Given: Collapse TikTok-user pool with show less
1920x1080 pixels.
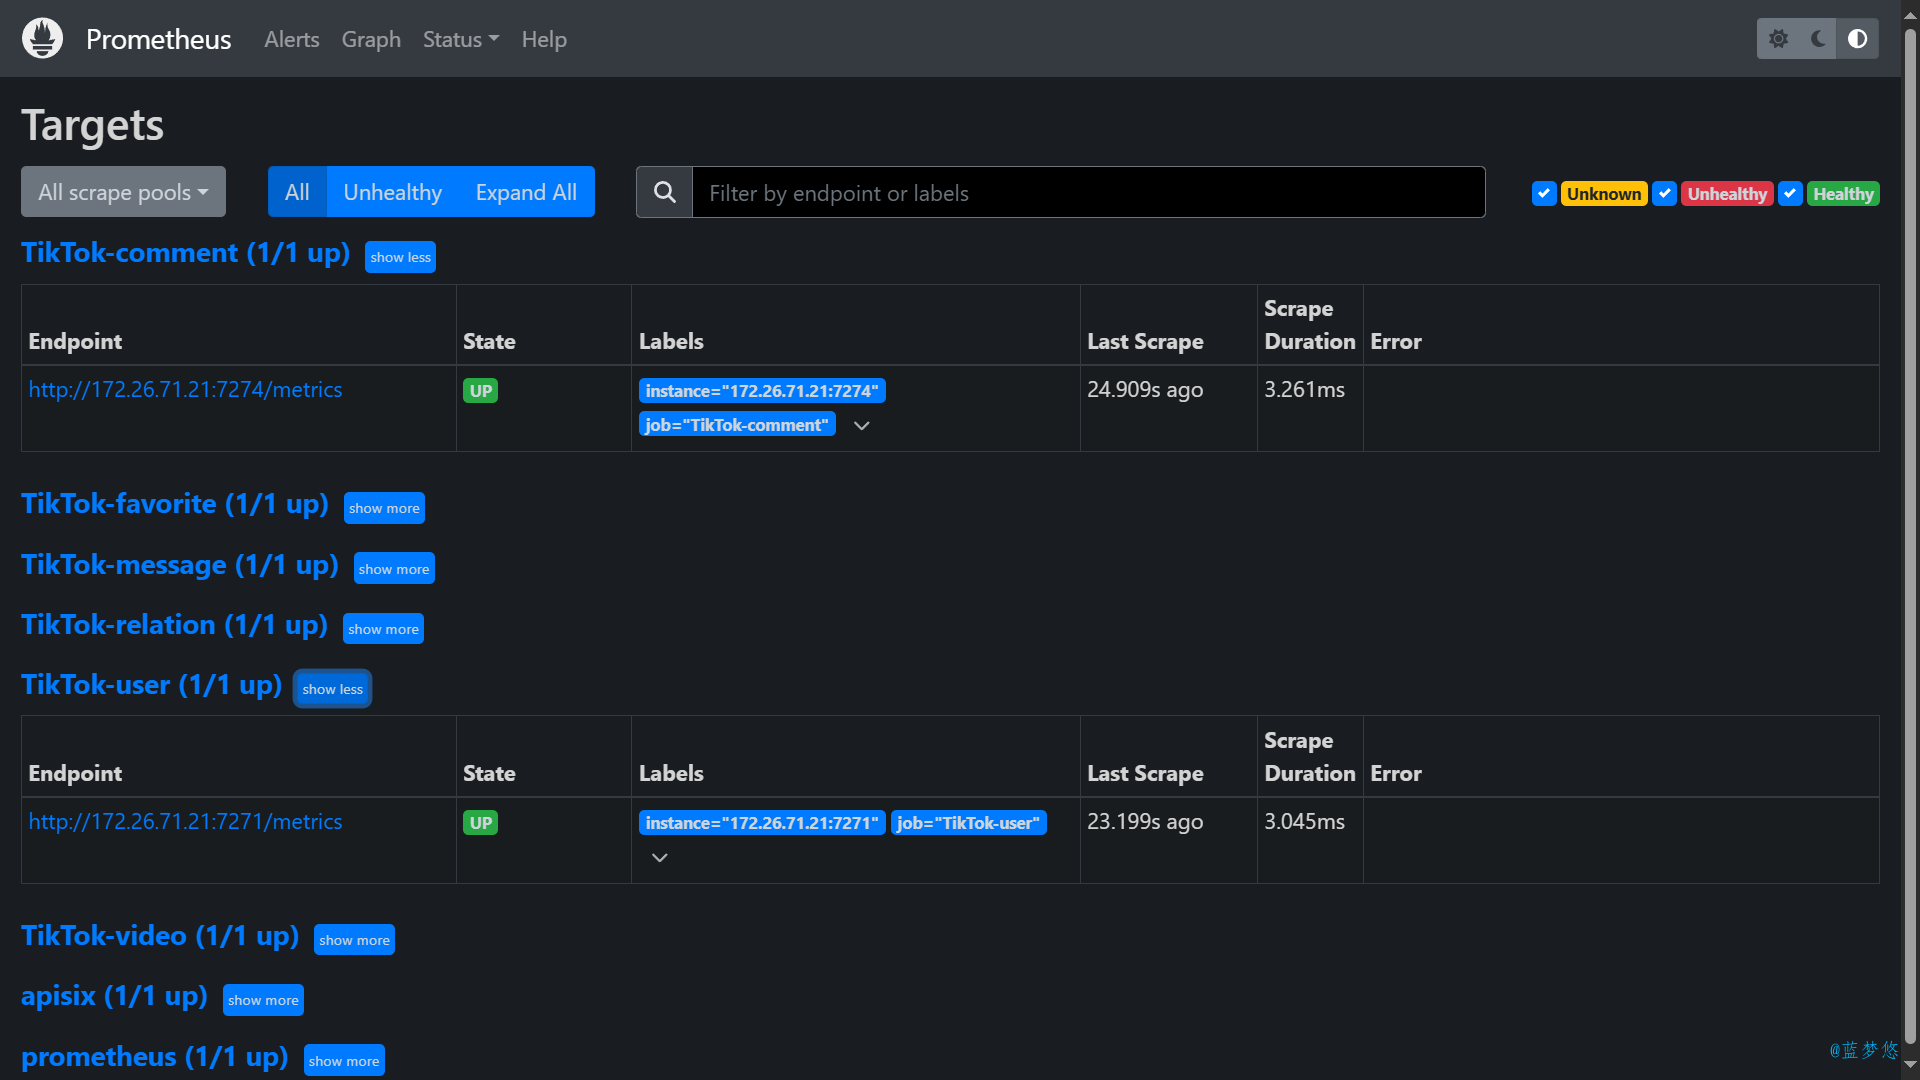Looking at the screenshot, I should 332,689.
